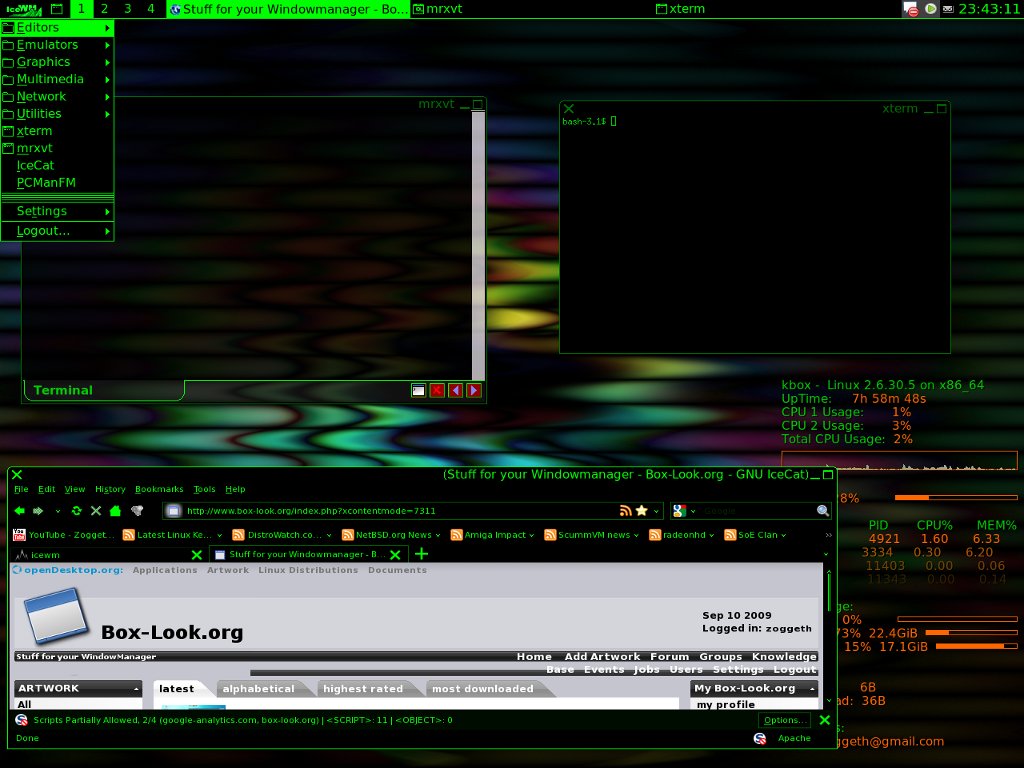This screenshot has height=768, width=1024.
Task: Open the Multimedia submenu
Action: point(57,79)
